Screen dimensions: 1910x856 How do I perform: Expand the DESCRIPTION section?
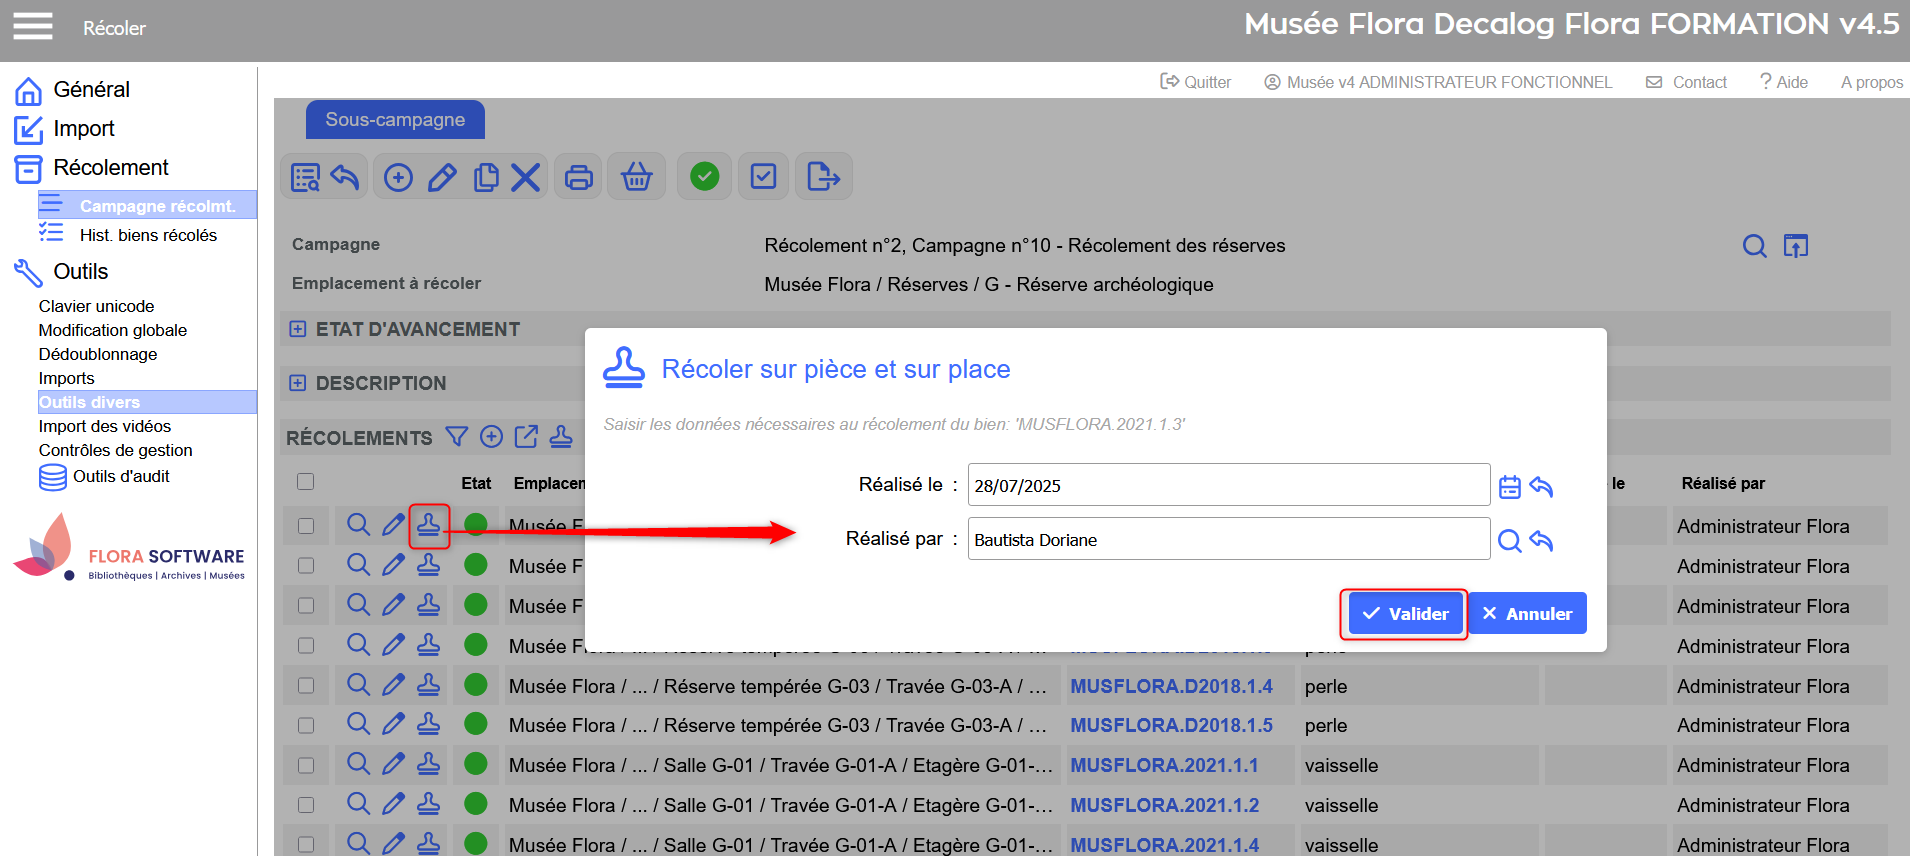298,383
